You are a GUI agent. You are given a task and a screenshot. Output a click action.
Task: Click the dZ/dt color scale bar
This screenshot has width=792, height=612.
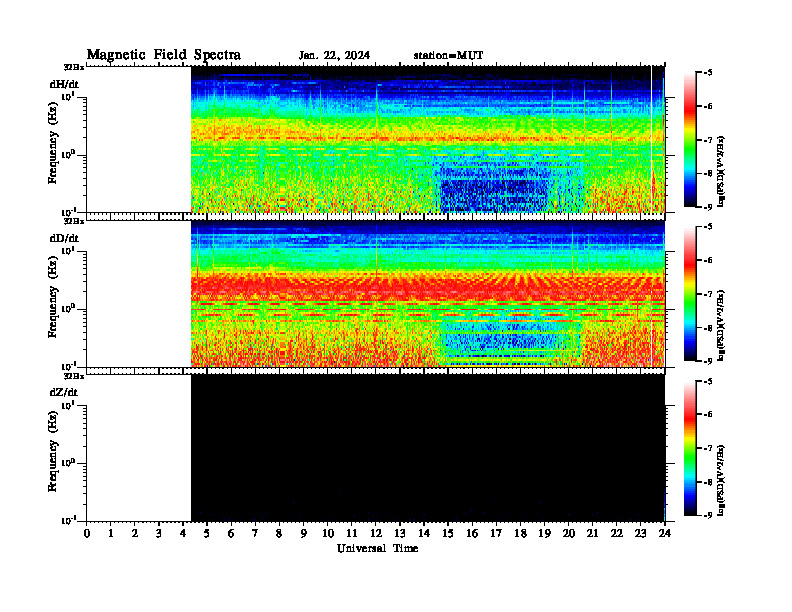click(689, 448)
